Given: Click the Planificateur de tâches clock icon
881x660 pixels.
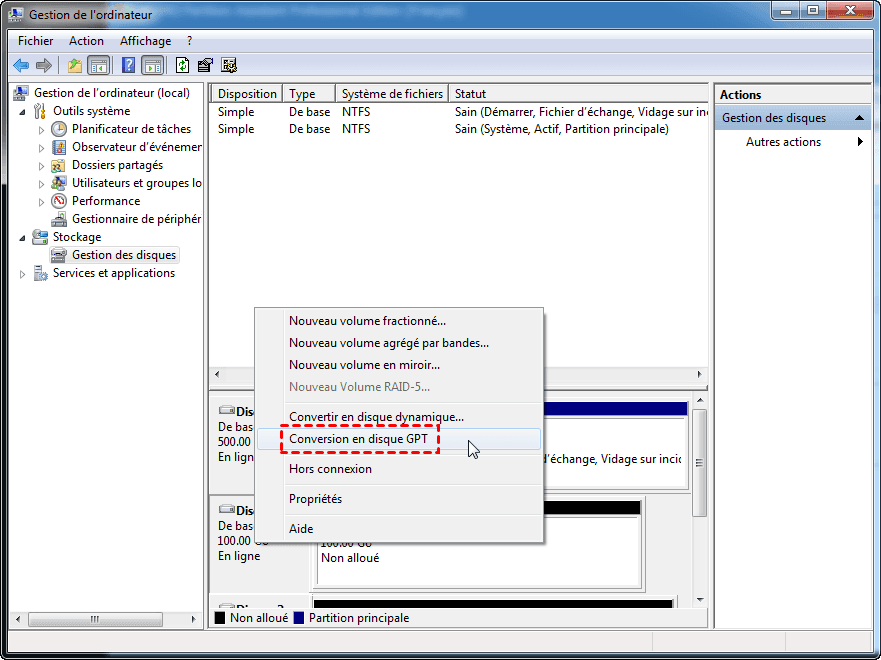Looking at the screenshot, I should (58, 129).
